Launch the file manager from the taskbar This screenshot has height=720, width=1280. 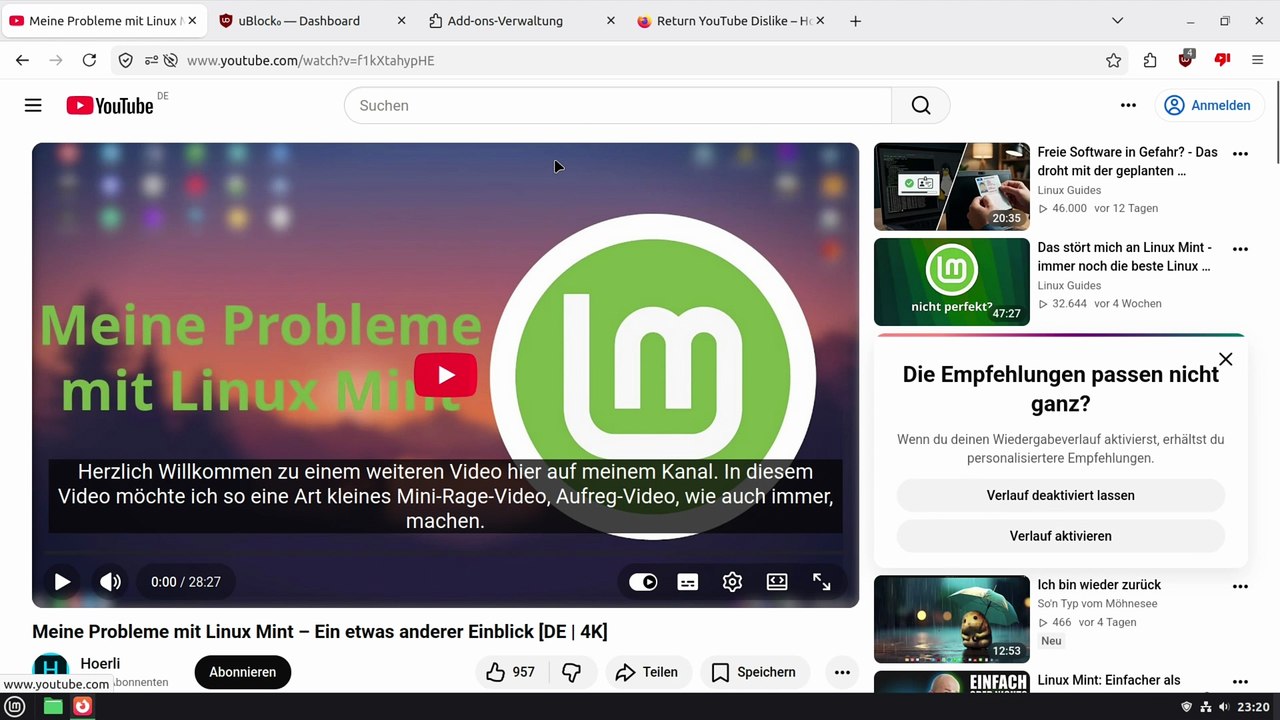tap(53, 706)
